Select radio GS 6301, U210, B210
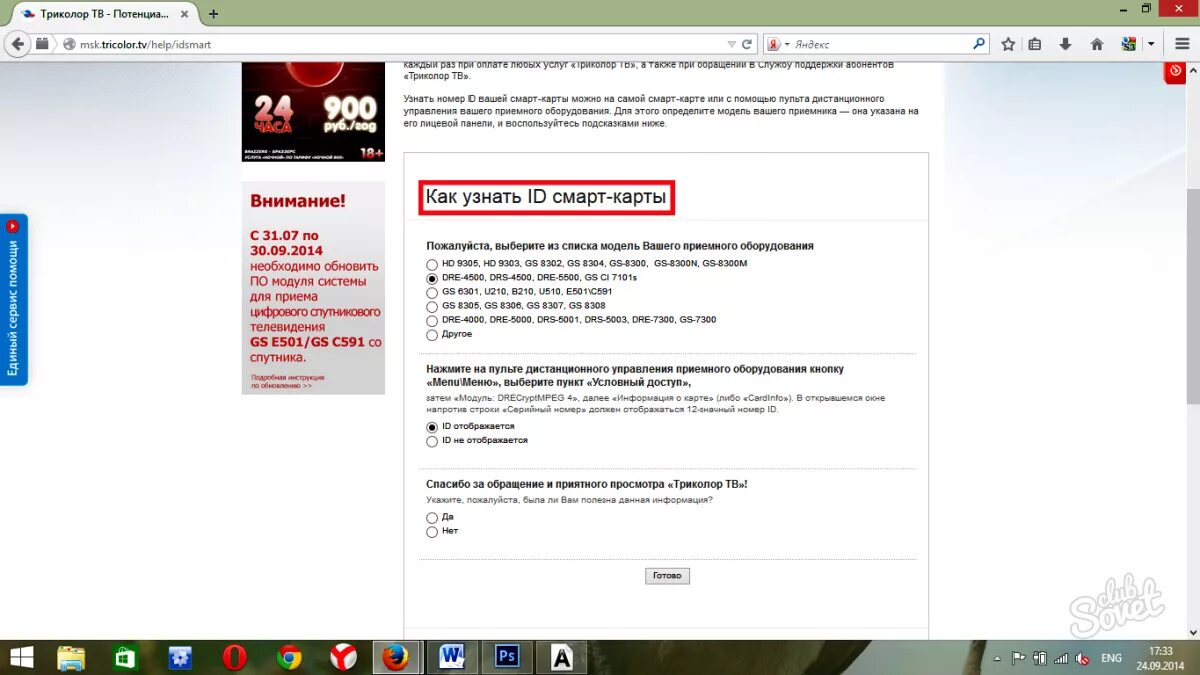Screen dimensions: 1200x675 (x=432, y=292)
